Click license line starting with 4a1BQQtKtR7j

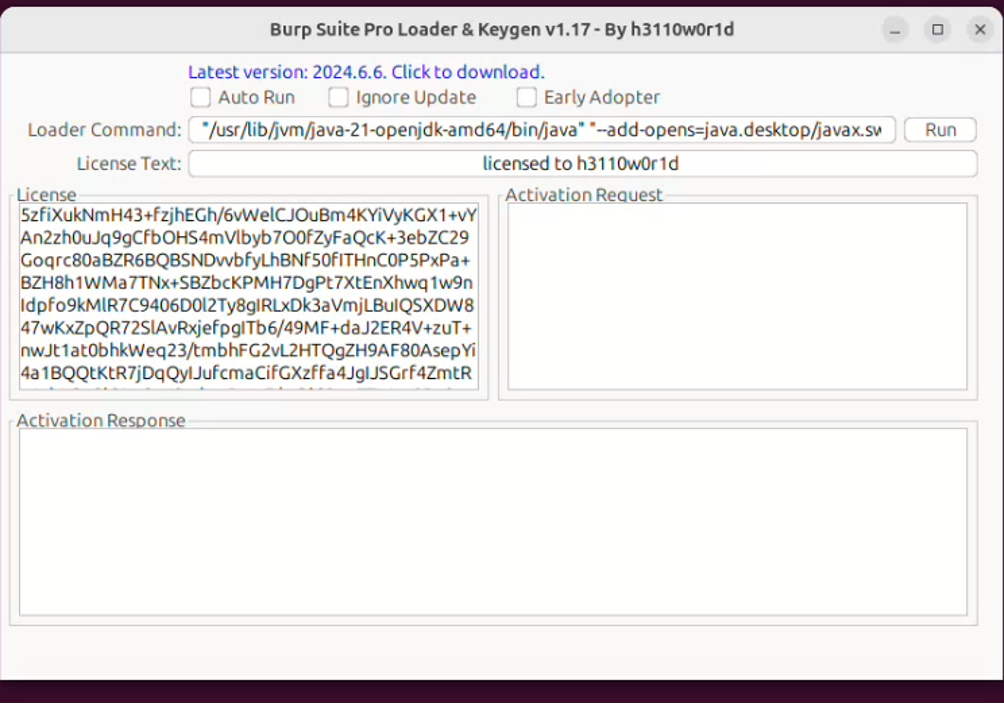pyautogui.click(x=247, y=373)
